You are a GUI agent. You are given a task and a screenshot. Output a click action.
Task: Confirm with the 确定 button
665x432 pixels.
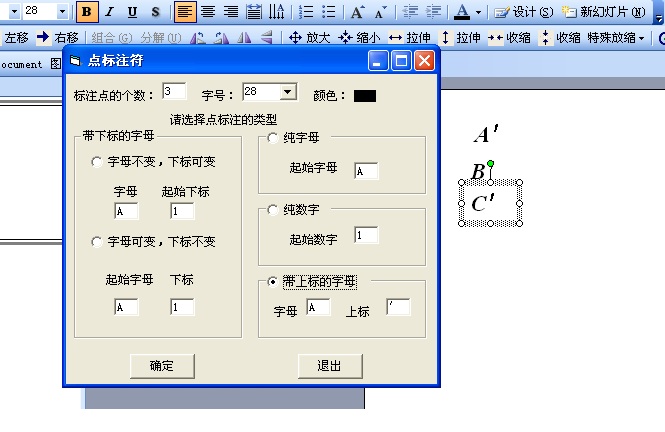[162, 366]
